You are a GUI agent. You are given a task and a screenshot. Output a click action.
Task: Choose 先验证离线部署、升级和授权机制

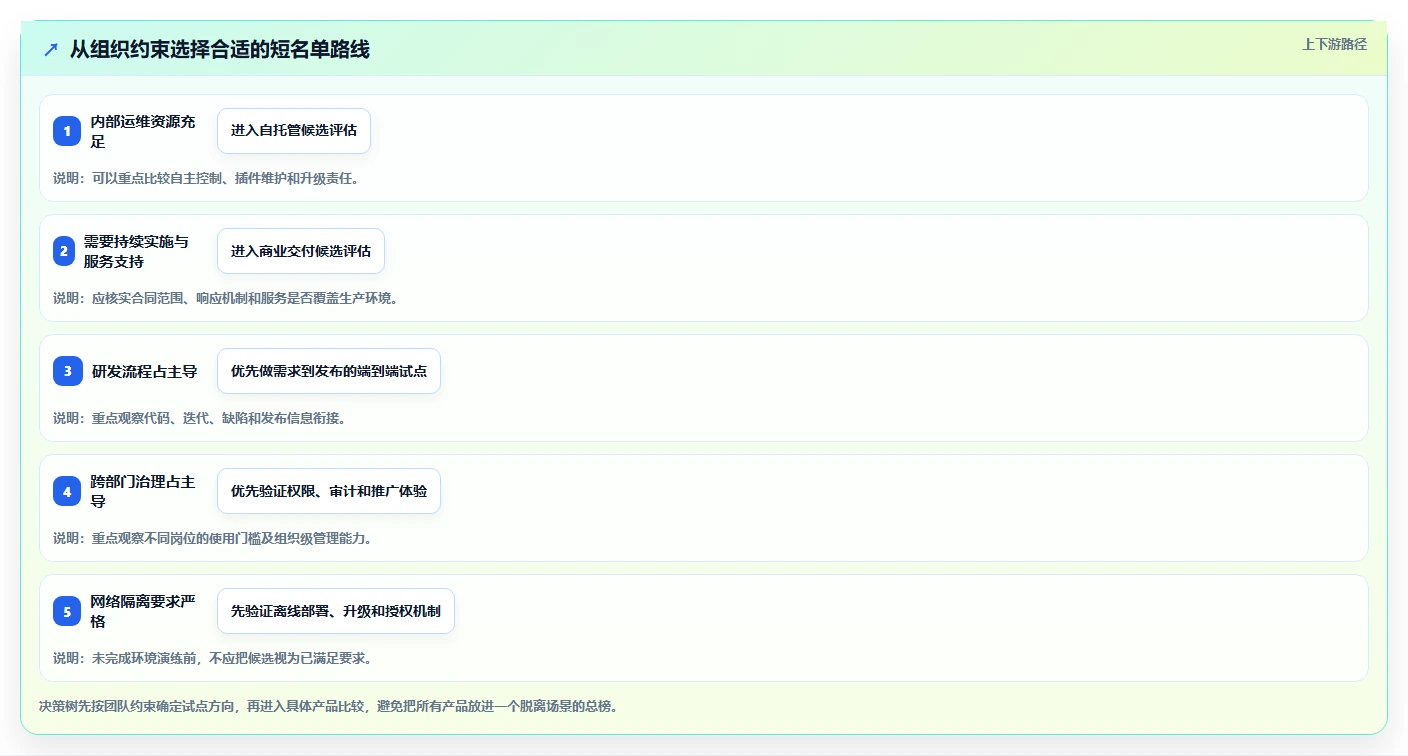click(336, 611)
